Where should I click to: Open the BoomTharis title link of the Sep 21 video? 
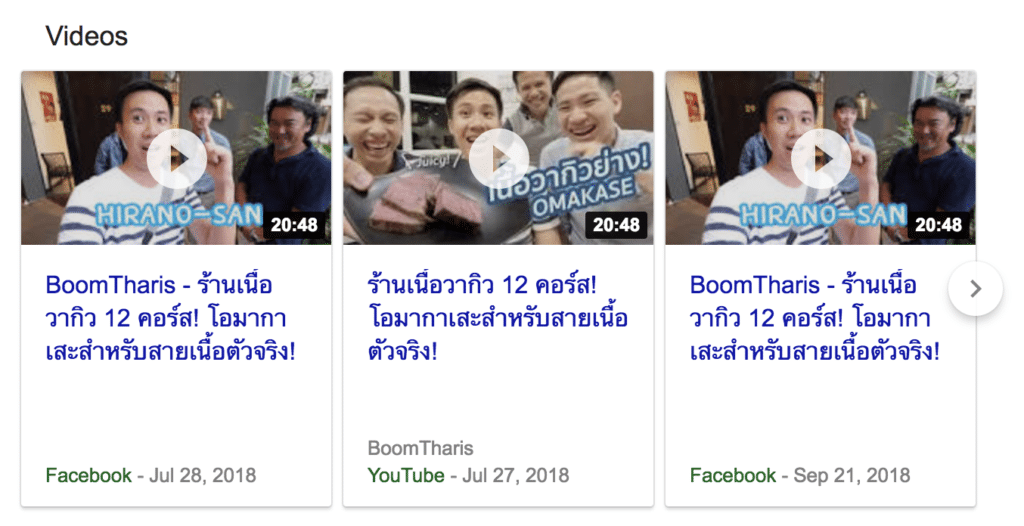[814, 318]
